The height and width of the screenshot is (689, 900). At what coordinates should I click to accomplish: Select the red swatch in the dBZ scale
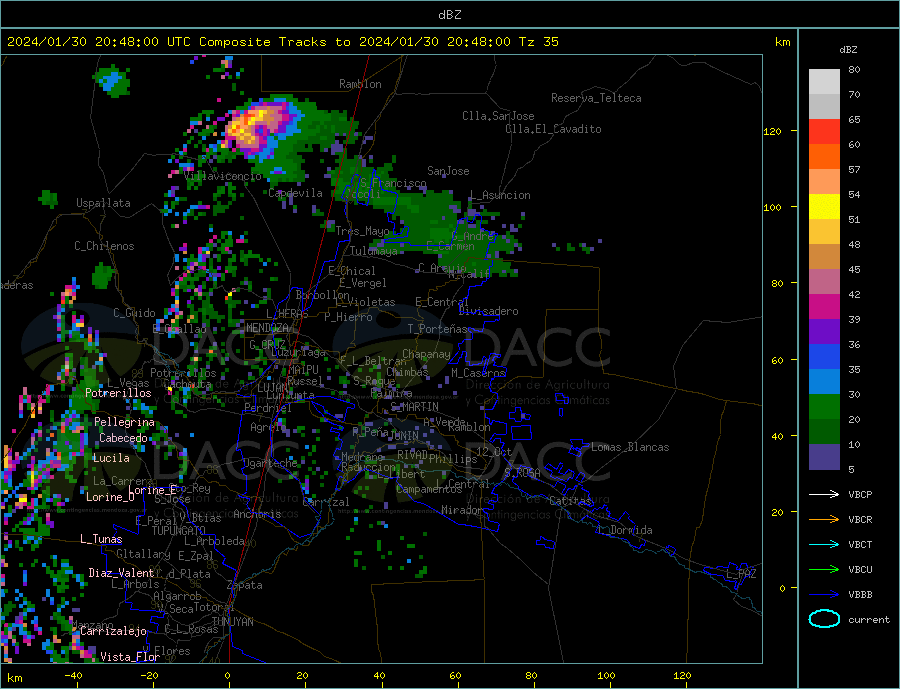[824, 131]
